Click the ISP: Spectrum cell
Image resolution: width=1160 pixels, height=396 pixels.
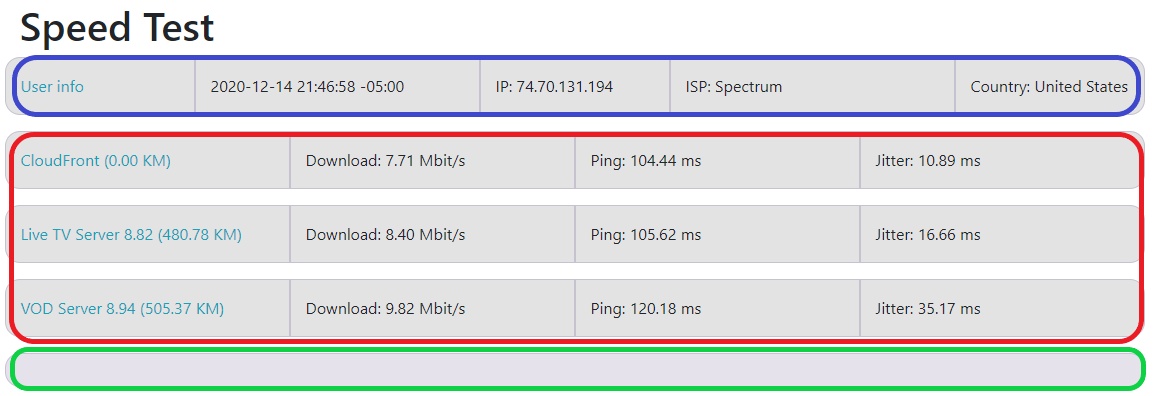pos(812,87)
